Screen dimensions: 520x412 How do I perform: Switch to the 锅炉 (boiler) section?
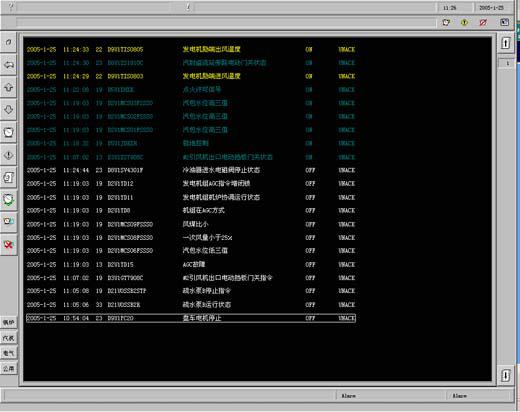click(x=9, y=322)
